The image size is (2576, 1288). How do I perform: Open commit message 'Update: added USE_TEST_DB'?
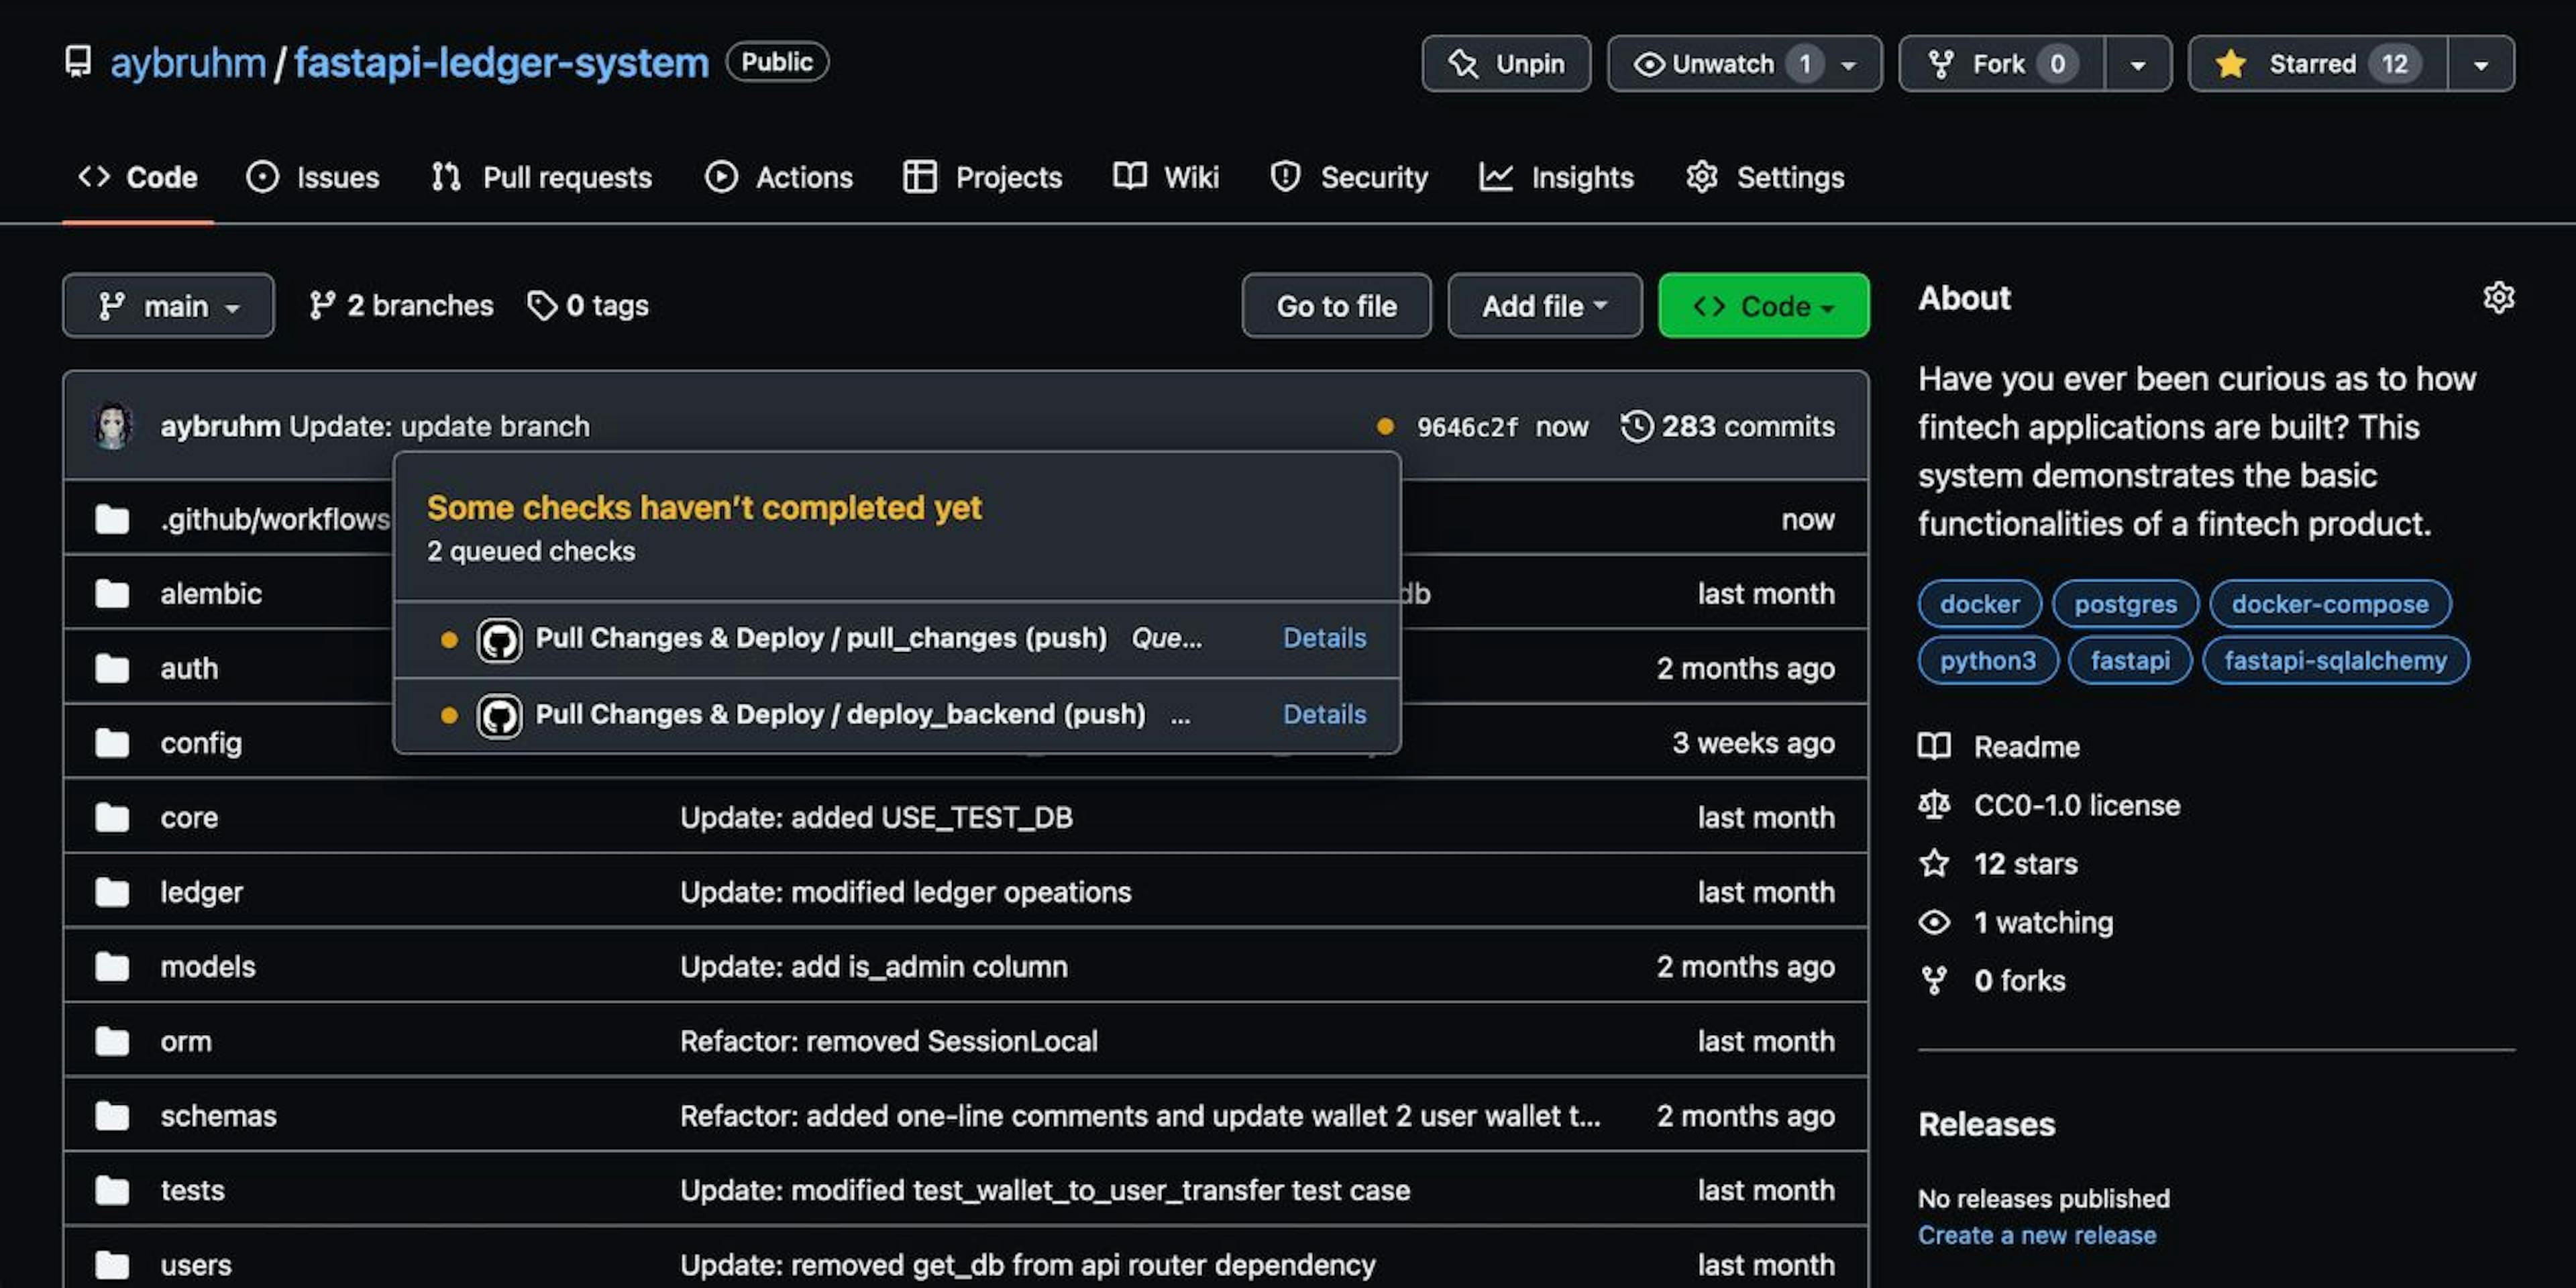tap(876, 817)
